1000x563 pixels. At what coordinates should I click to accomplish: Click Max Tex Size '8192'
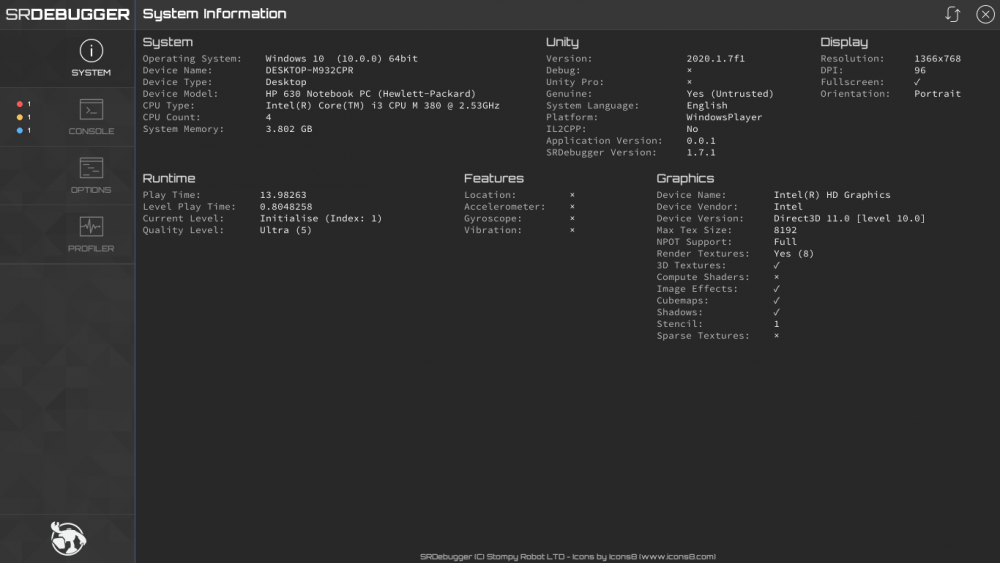[785, 230]
